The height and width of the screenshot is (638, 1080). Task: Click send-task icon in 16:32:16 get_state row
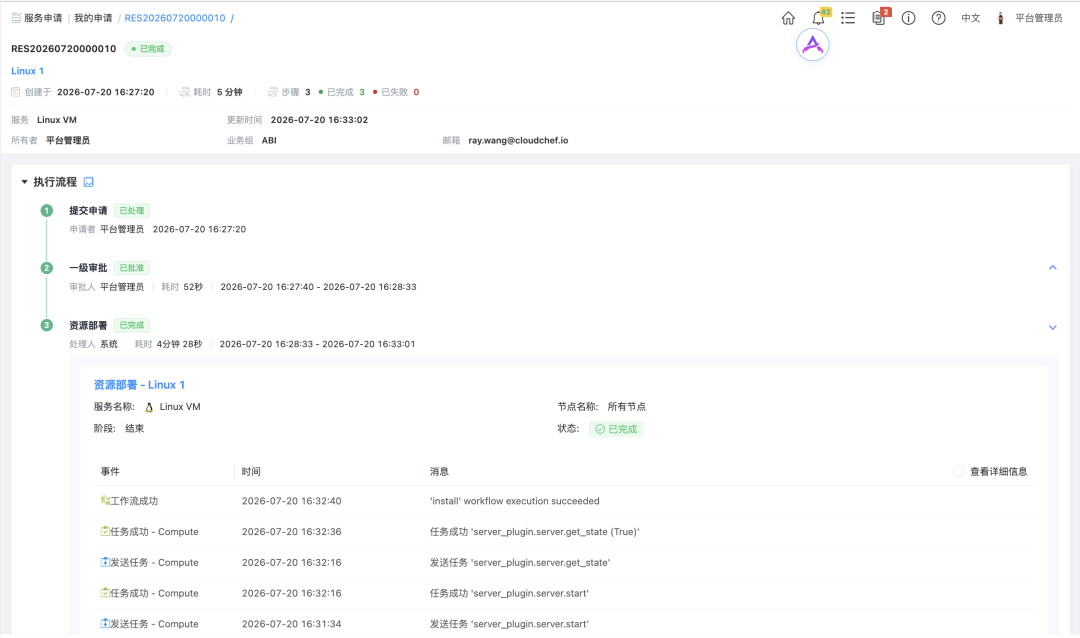[105, 562]
